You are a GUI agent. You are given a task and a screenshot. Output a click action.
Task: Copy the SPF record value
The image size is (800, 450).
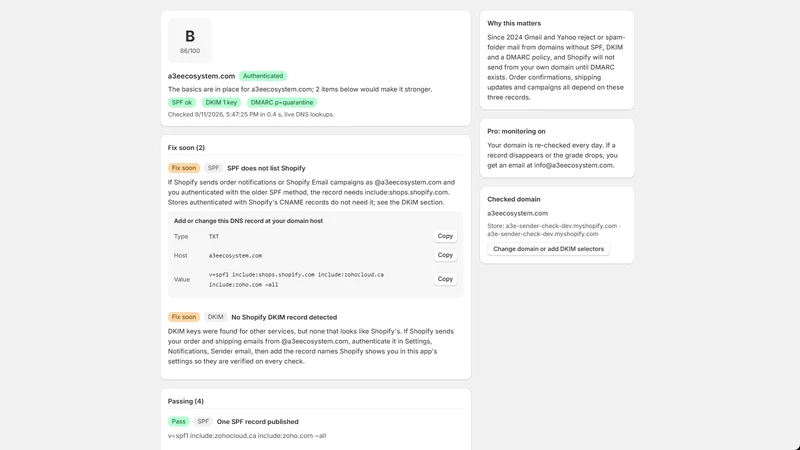pos(445,279)
